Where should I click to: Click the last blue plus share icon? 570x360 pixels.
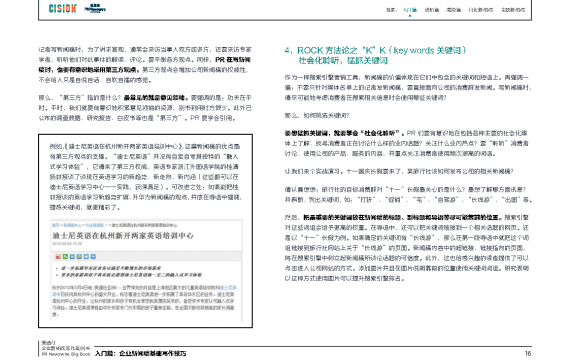(93, 257)
